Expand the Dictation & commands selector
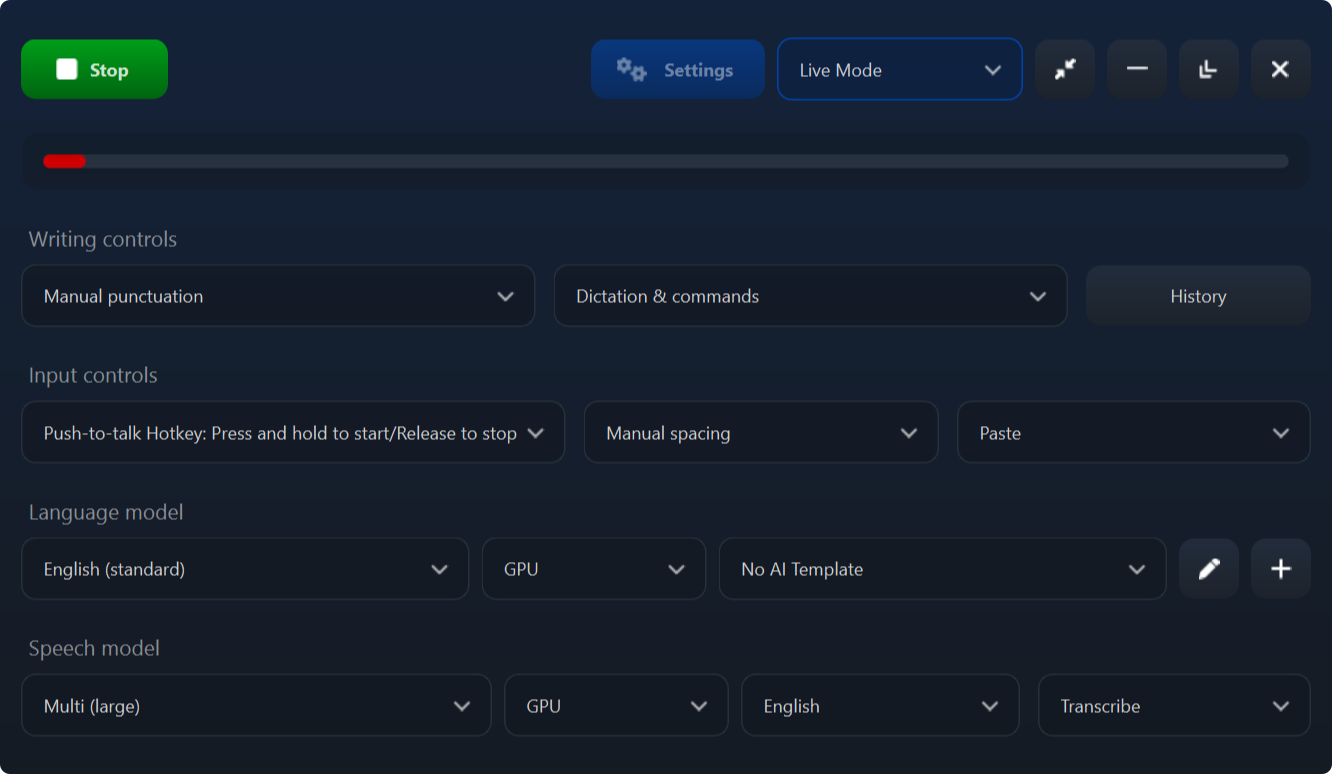 [810, 296]
